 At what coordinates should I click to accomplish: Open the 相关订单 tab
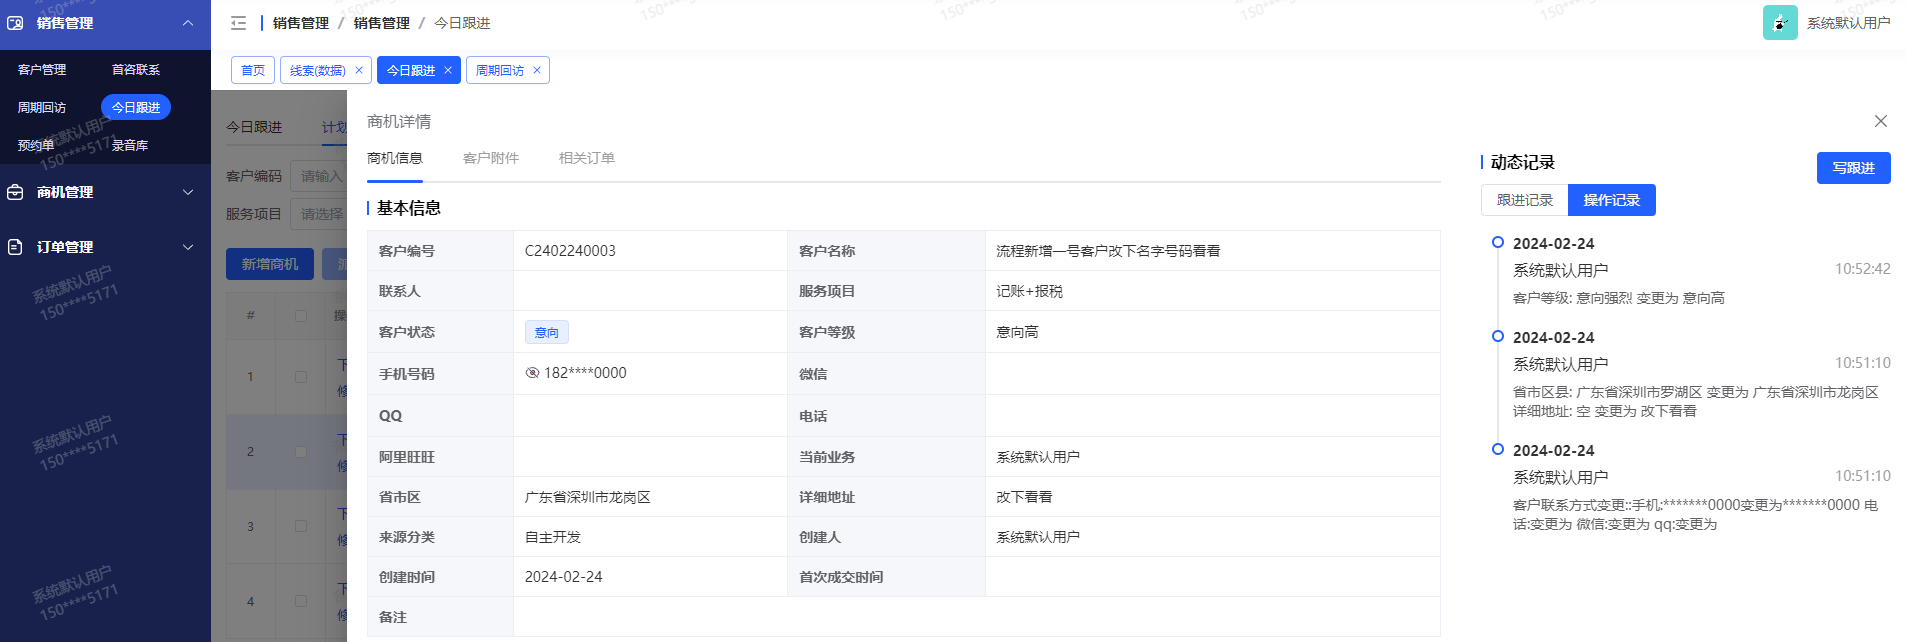(586, 158)
